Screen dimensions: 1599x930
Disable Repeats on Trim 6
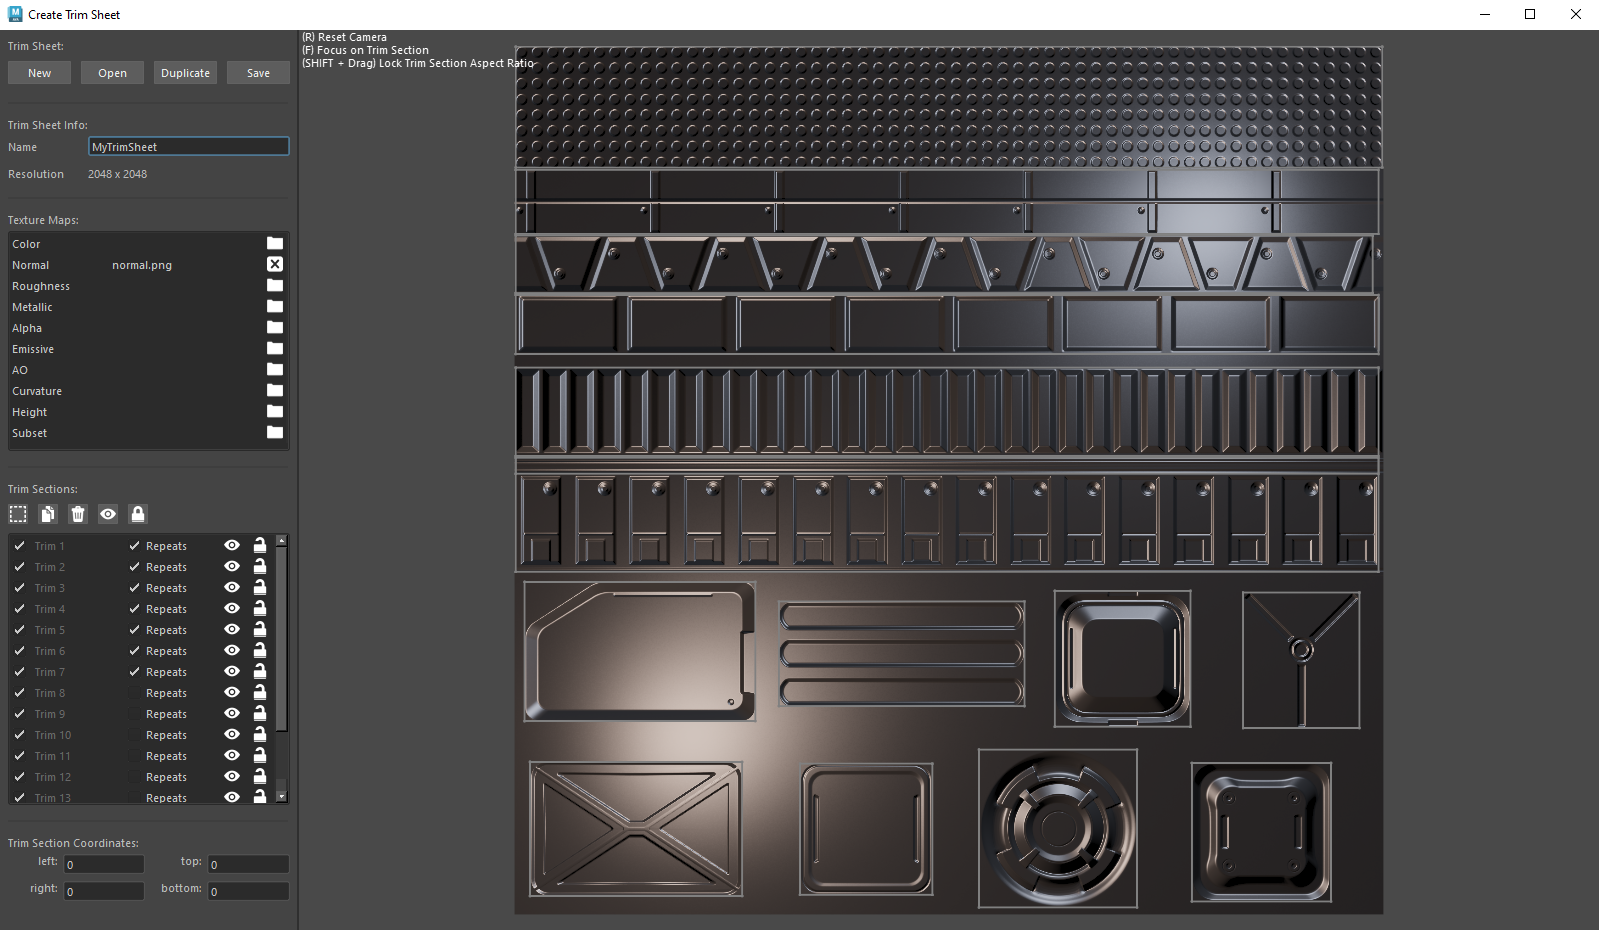pyautogui.click(x=134, y=651)
